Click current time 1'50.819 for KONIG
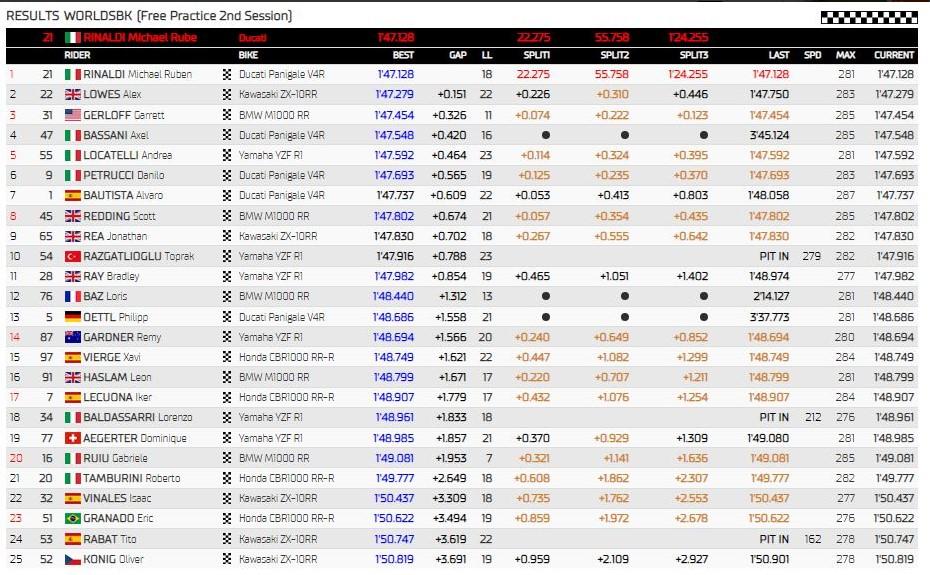This screenshot has height=575, width=930. point(893,559)
